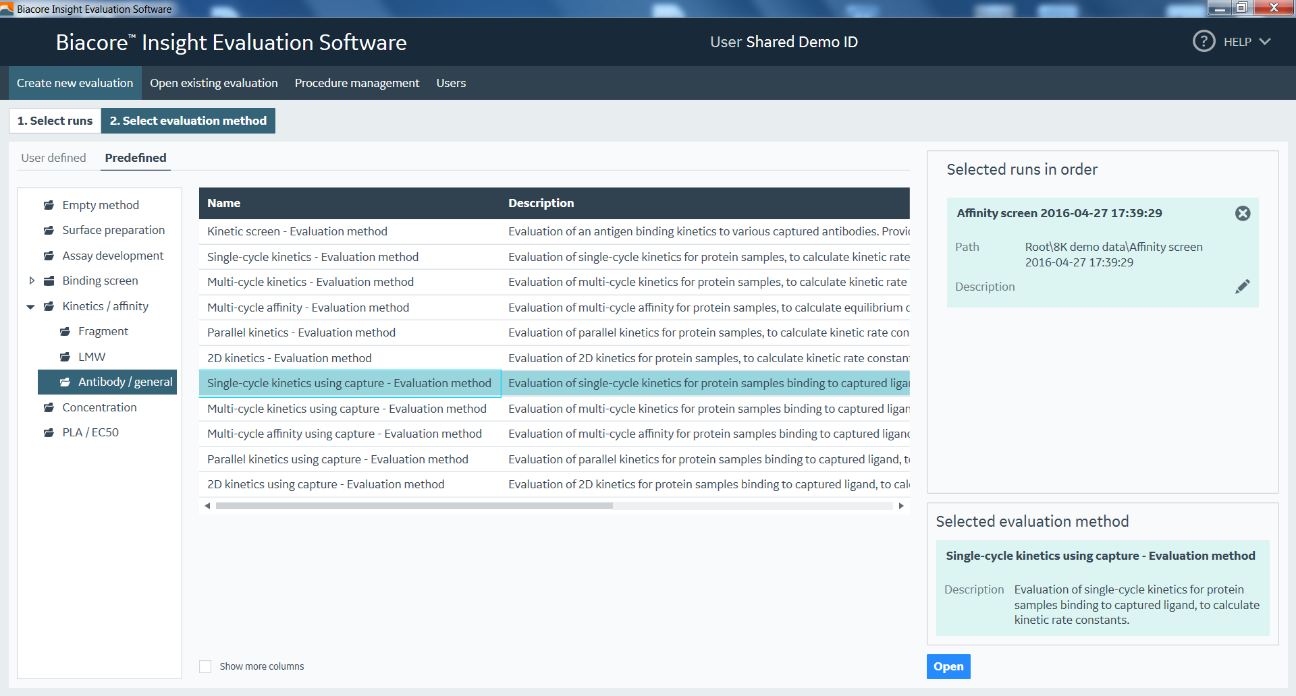The width and height of the screenshot is (1296, 696).
Task: Switch to User defined methods tab
Action: coord(54,158)
